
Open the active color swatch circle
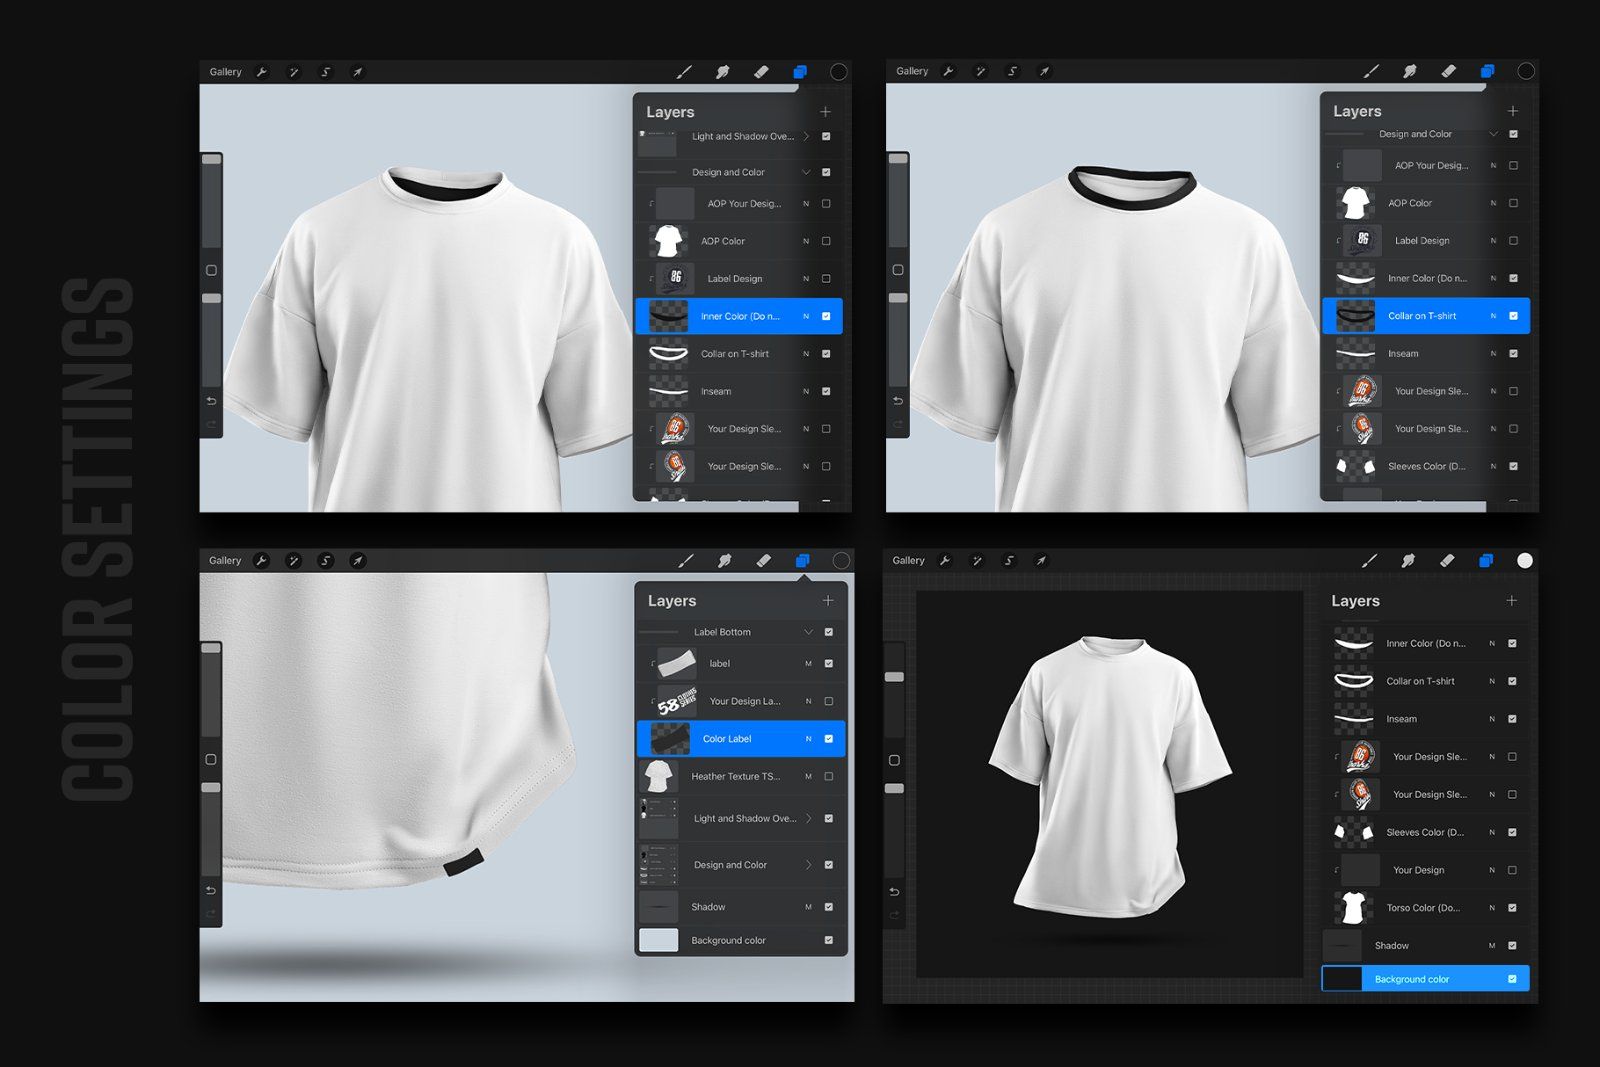pyautogui.click(x=838, y=71)
